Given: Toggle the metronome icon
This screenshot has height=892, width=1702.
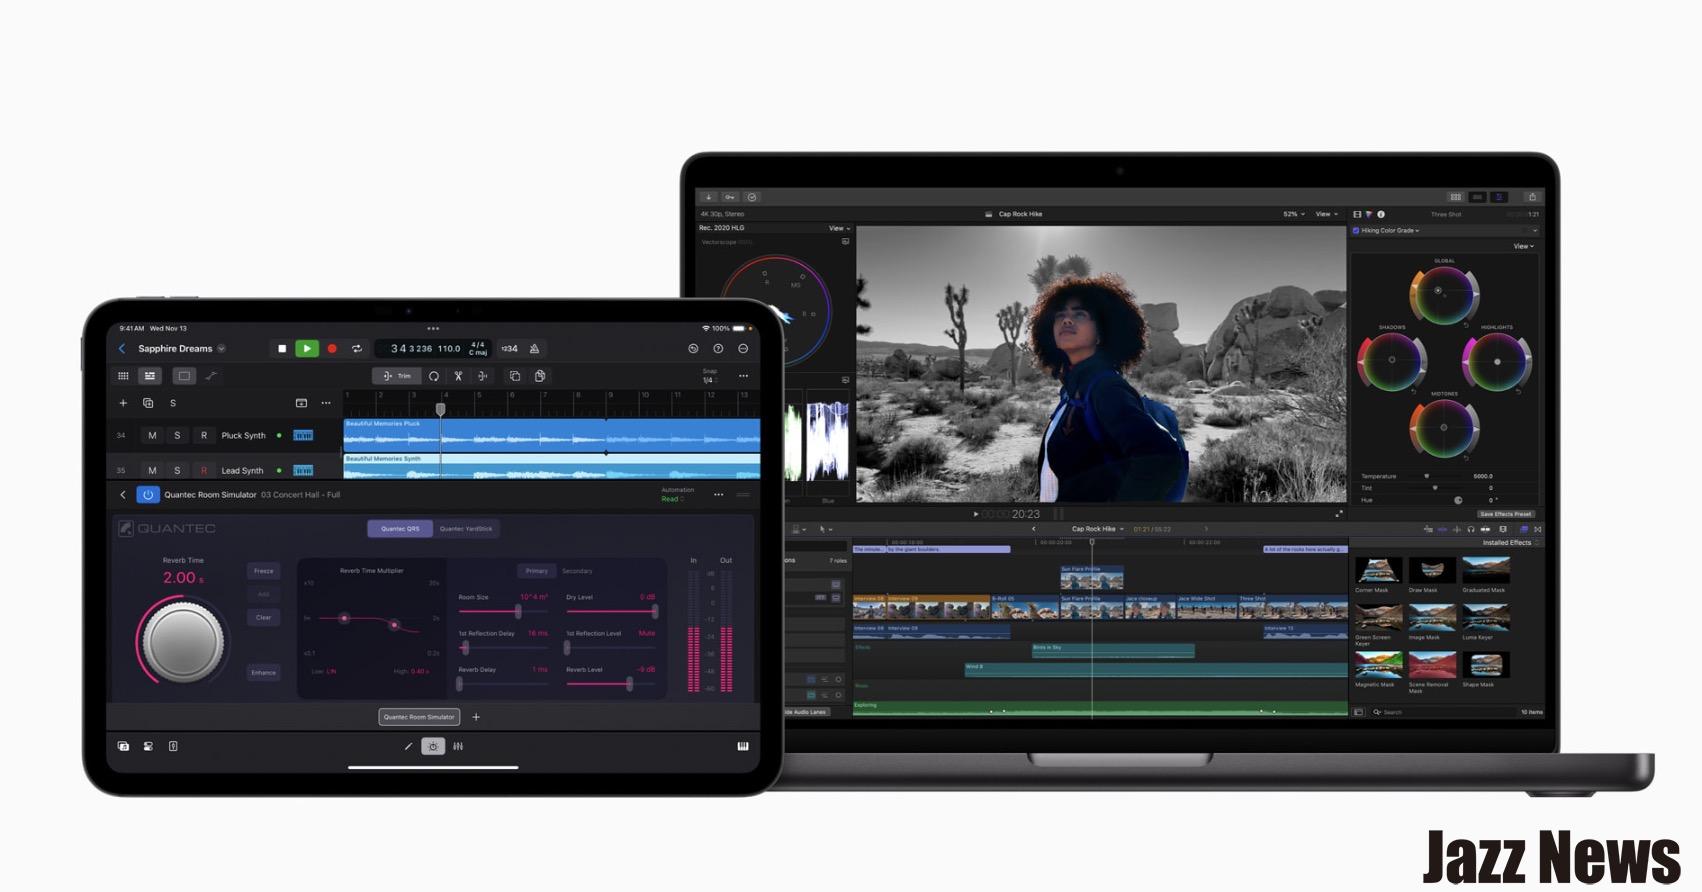Looking at the screenshot, I should 534,349.
